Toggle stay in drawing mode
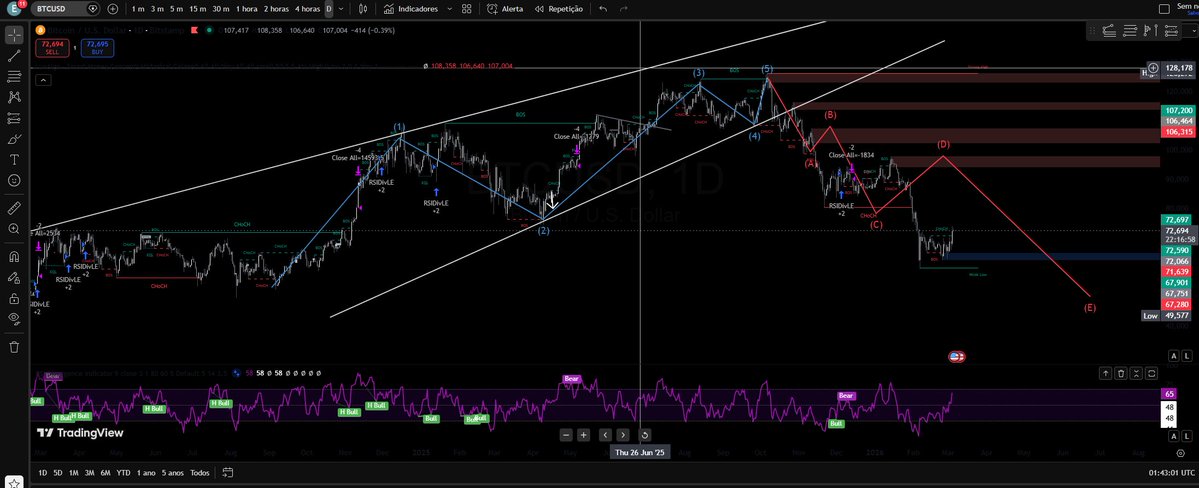The height and width of the screenshot is (488, 1199). [14, 278]
